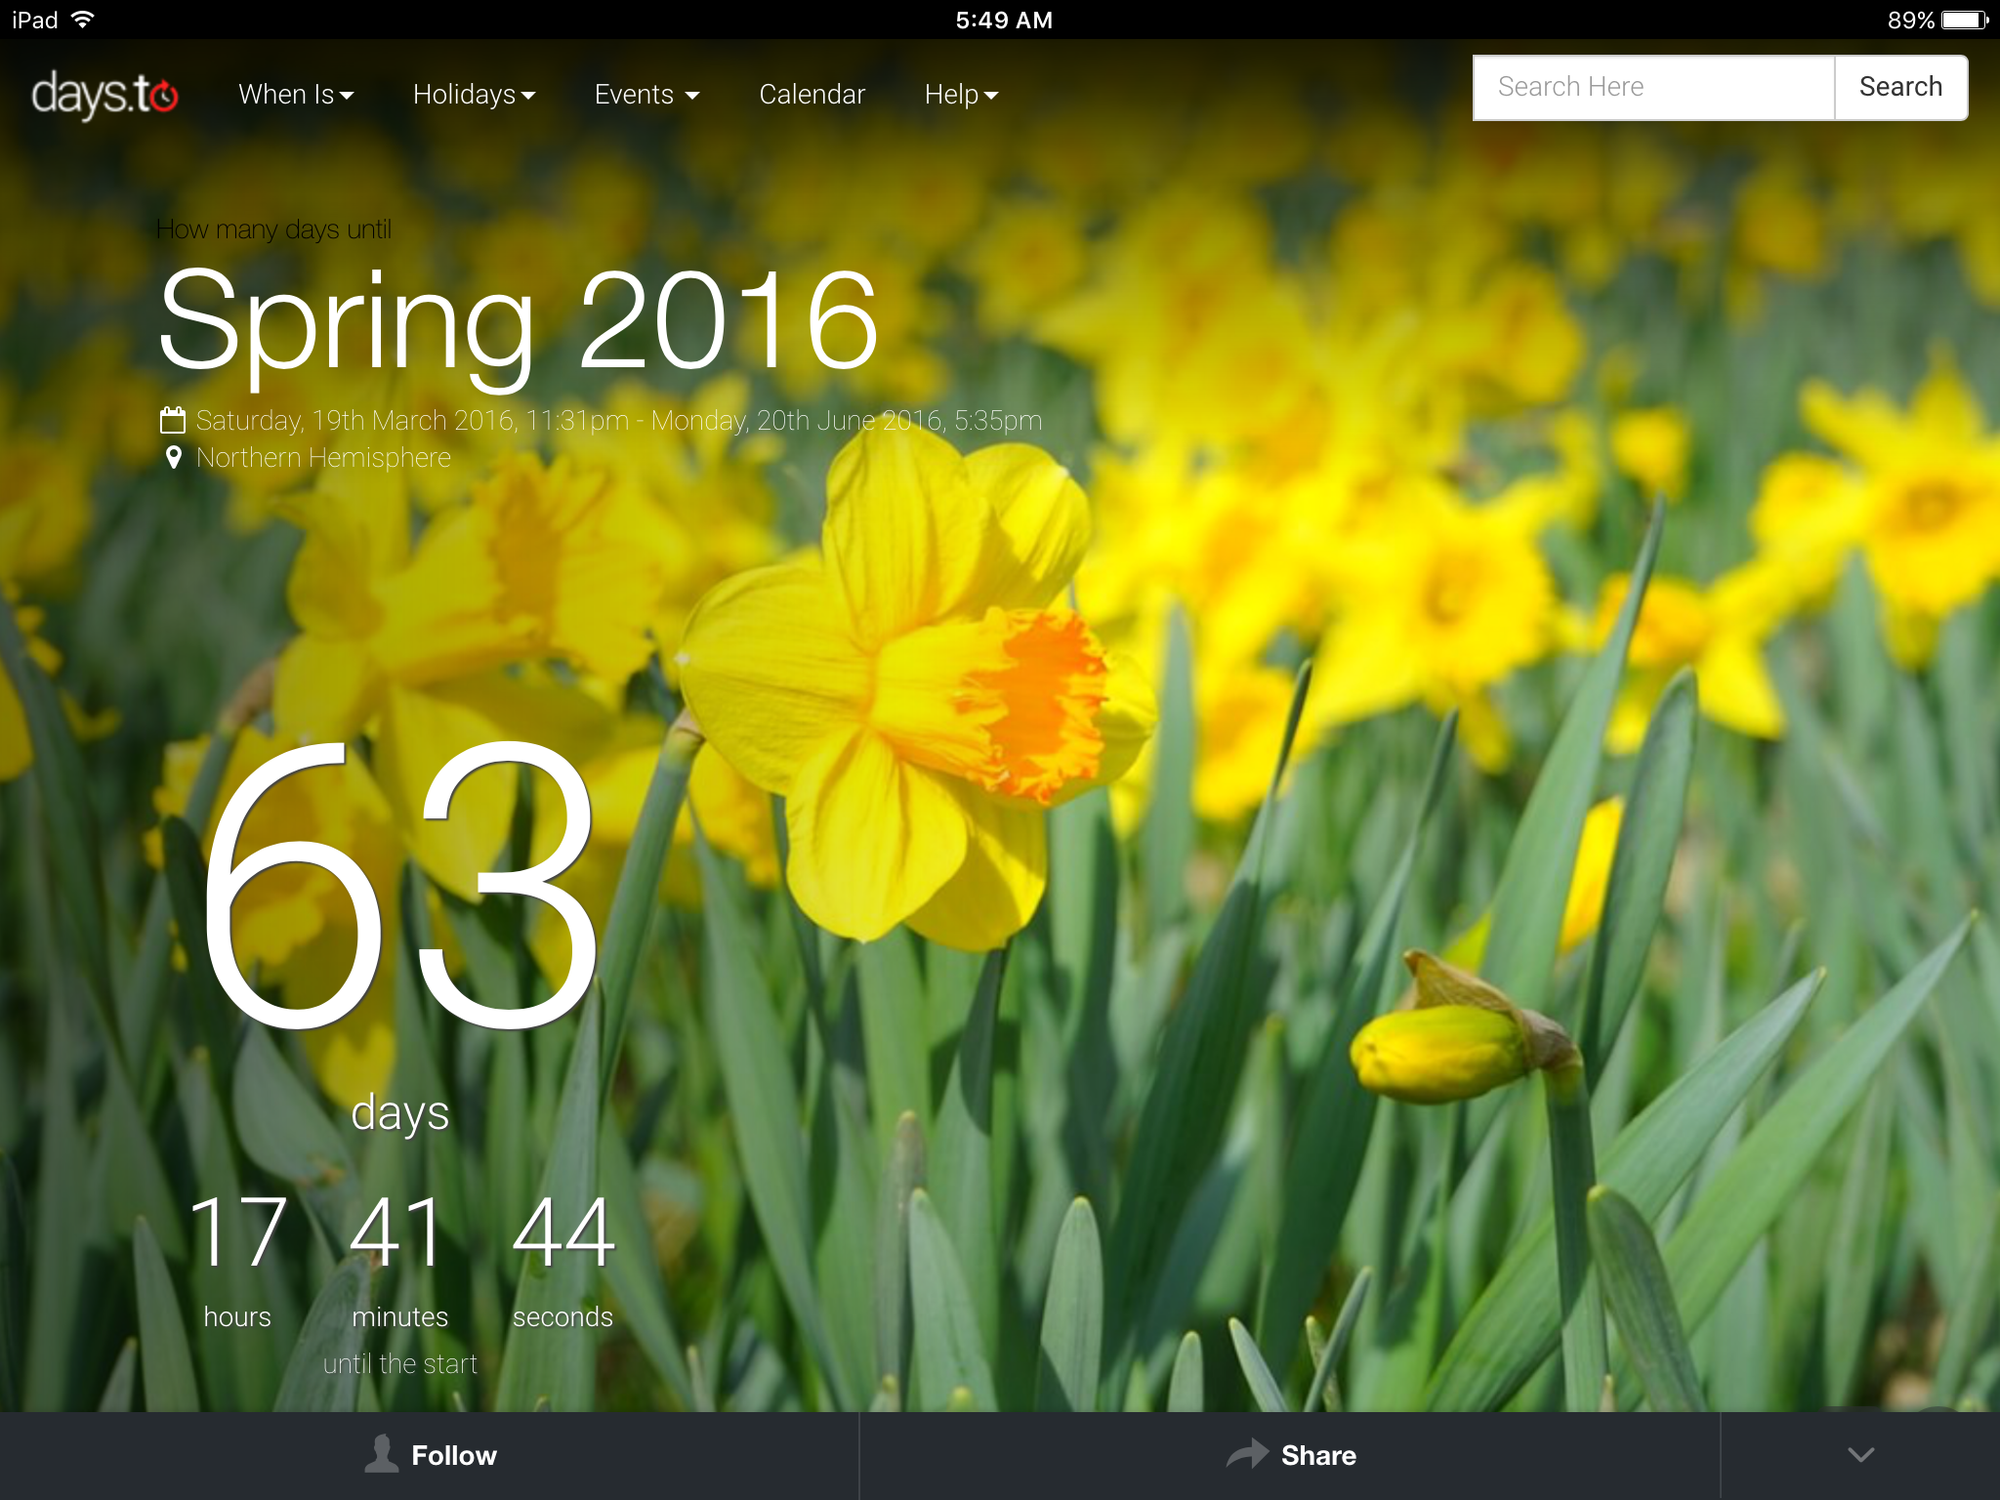
Task: Click the days.to logo
Action: click(x=105, y=95)
